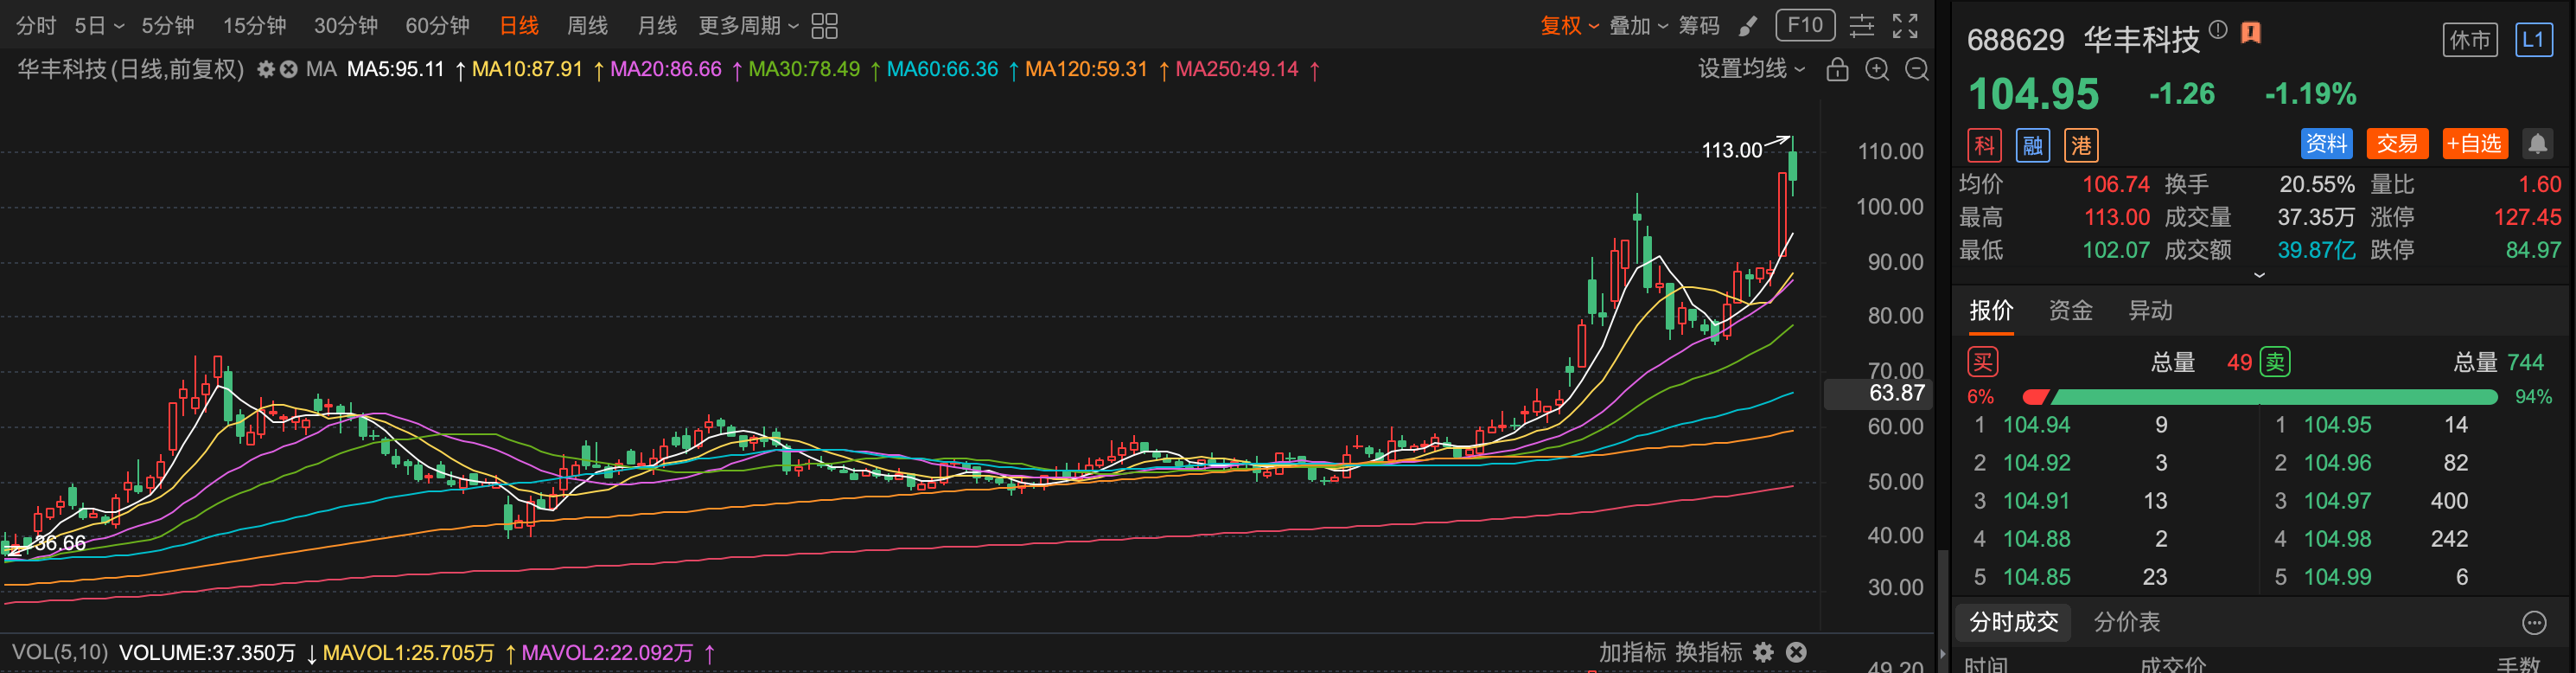
Task: Click the 113.00 high price label
Action: (x=1732, y=151)
